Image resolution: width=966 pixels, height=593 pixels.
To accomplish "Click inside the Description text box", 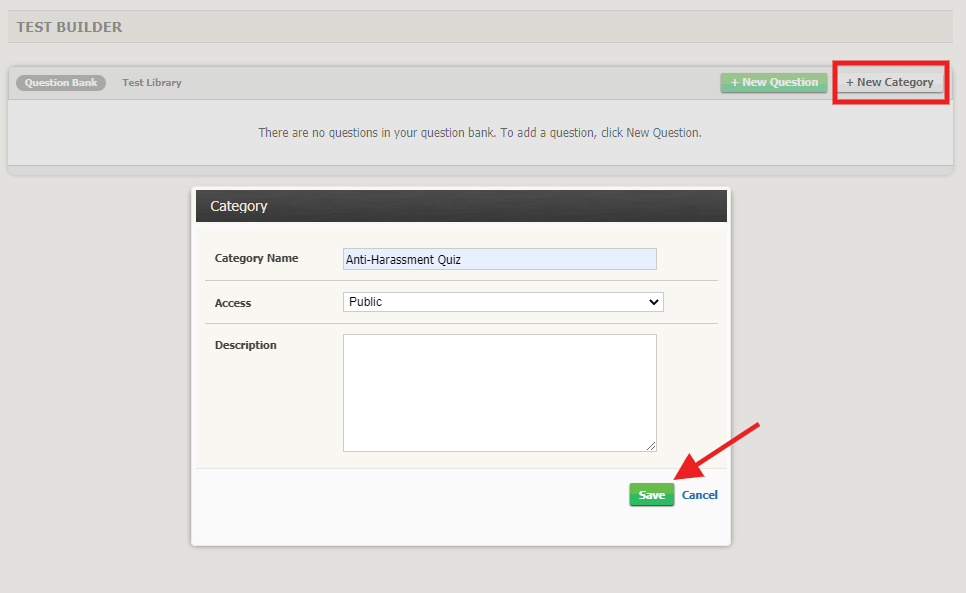I will (x=500, y=390).
